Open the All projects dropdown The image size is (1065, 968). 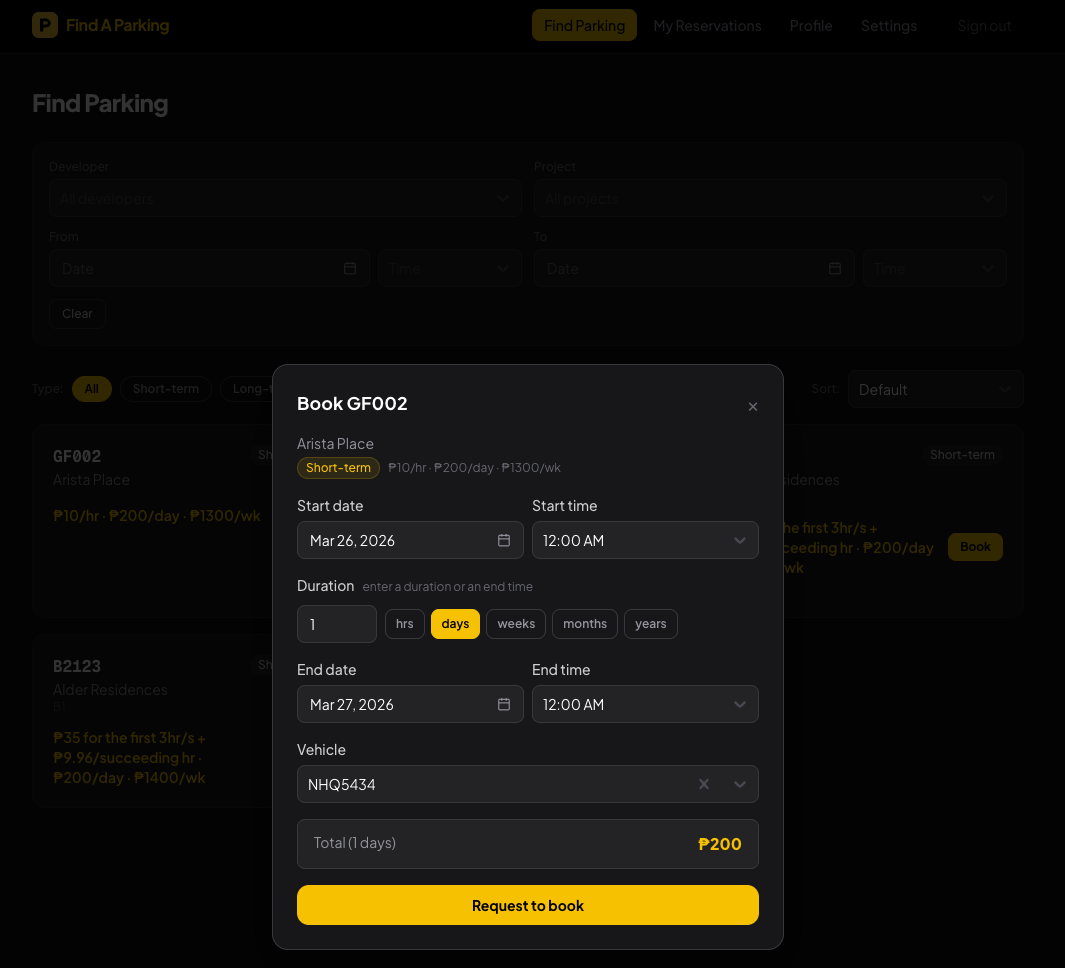770,198
